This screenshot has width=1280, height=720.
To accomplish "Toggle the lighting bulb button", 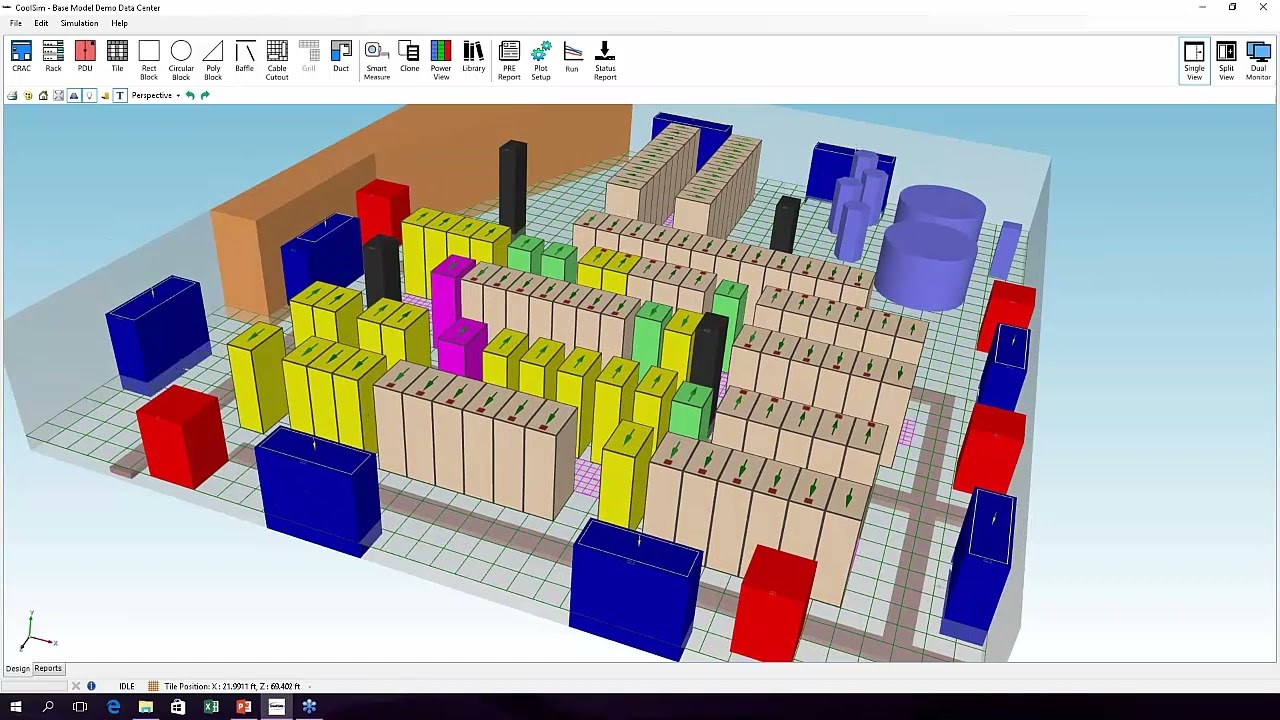I will click(89, 95).
